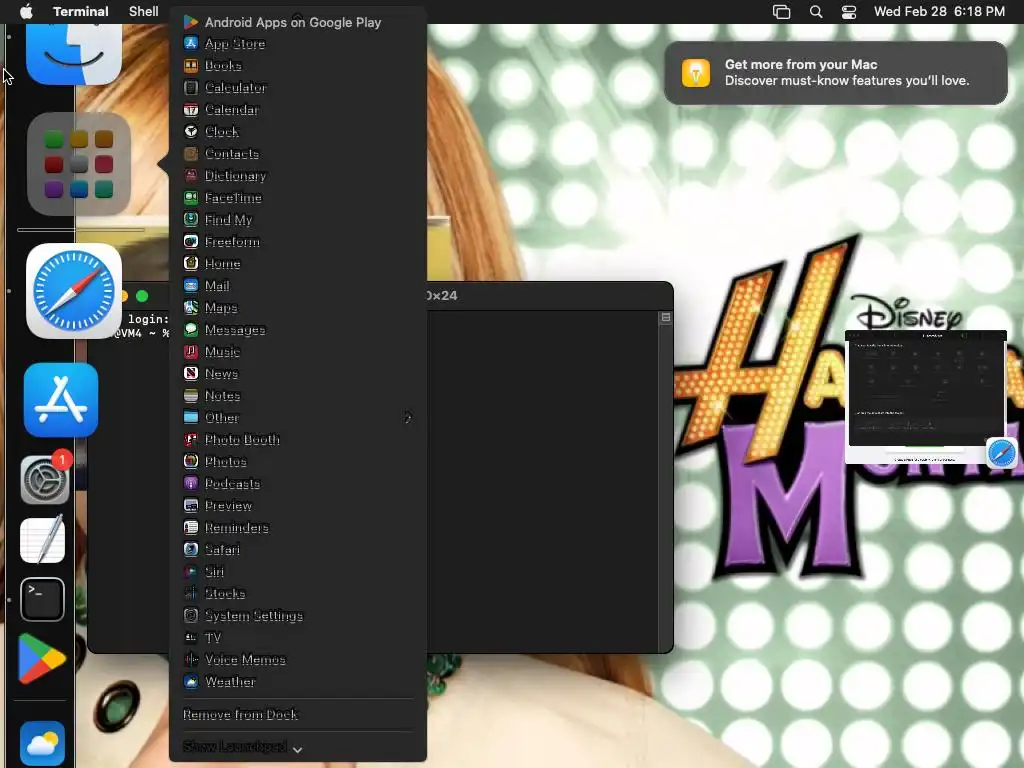Open Spotlight search from menu bar
This screenshot has width=1024, height=768.
(816, 12)
